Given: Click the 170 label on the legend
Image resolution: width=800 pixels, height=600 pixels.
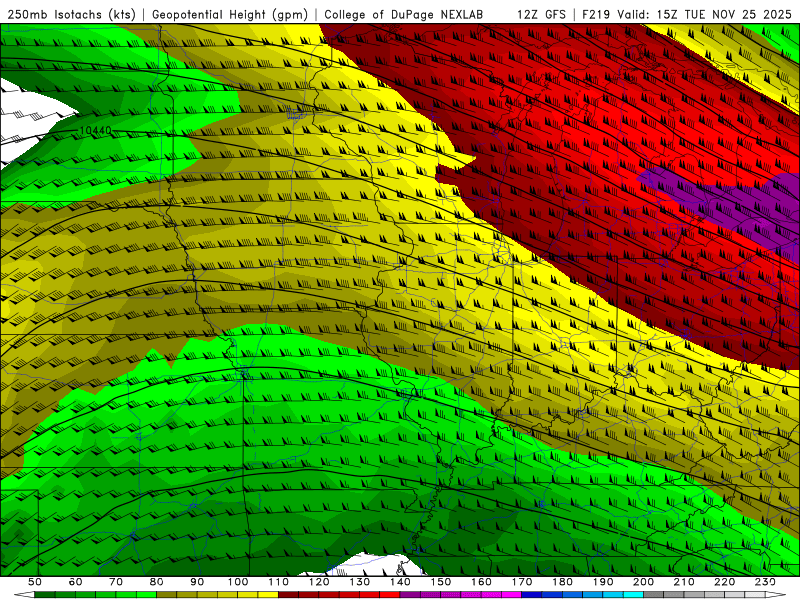Looking at the screenshot, I should [522, 582].
